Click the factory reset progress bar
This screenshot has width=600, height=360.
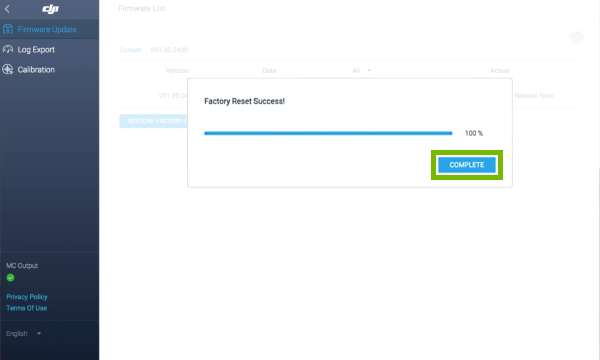328,133
